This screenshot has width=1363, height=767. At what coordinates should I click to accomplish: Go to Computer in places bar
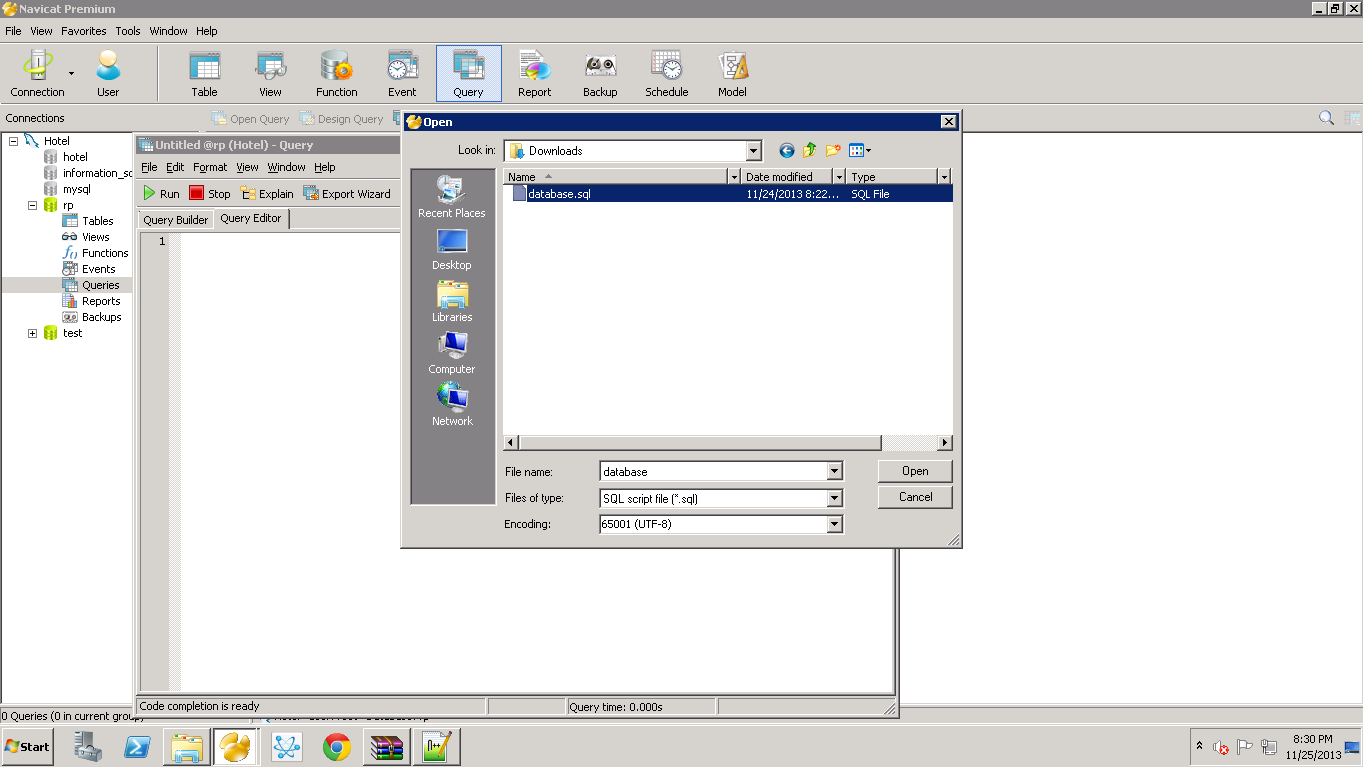click(452, 353)
